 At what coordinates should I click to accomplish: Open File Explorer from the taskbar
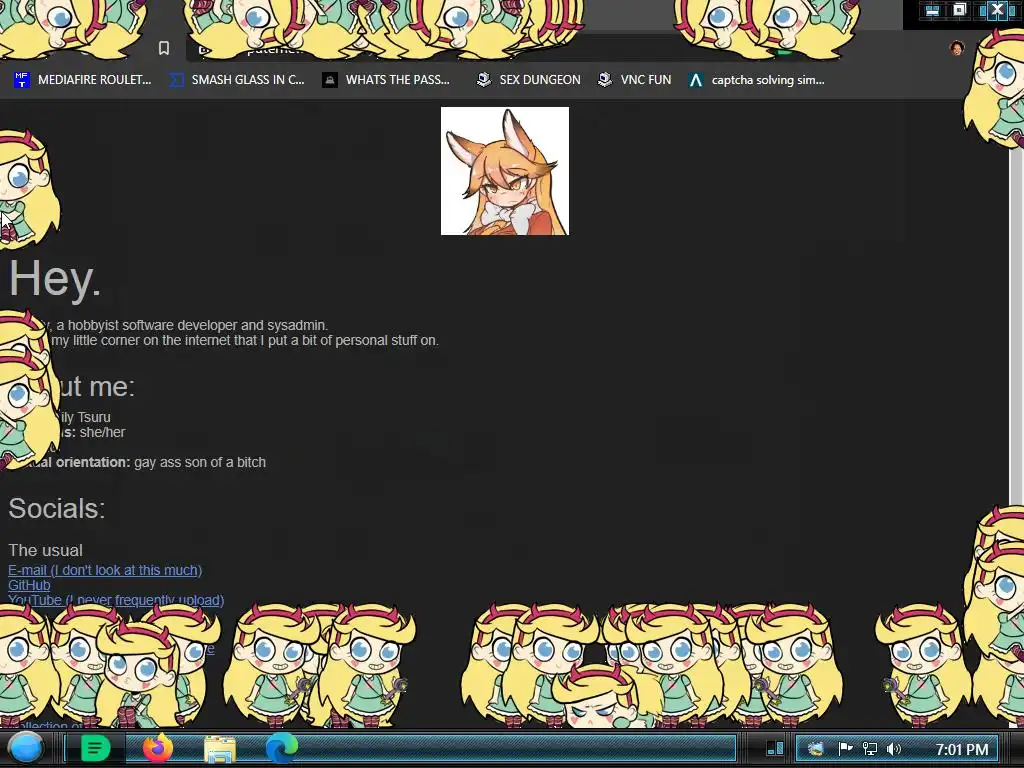220,749
